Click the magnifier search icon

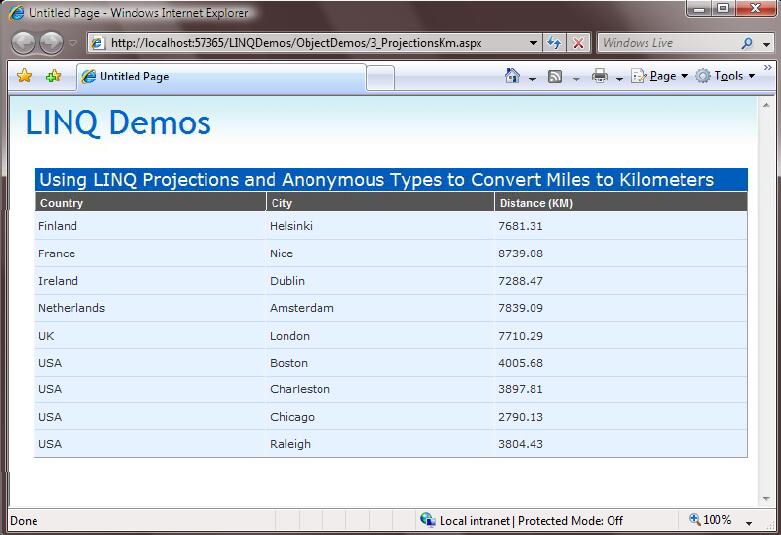pos(747,43)
